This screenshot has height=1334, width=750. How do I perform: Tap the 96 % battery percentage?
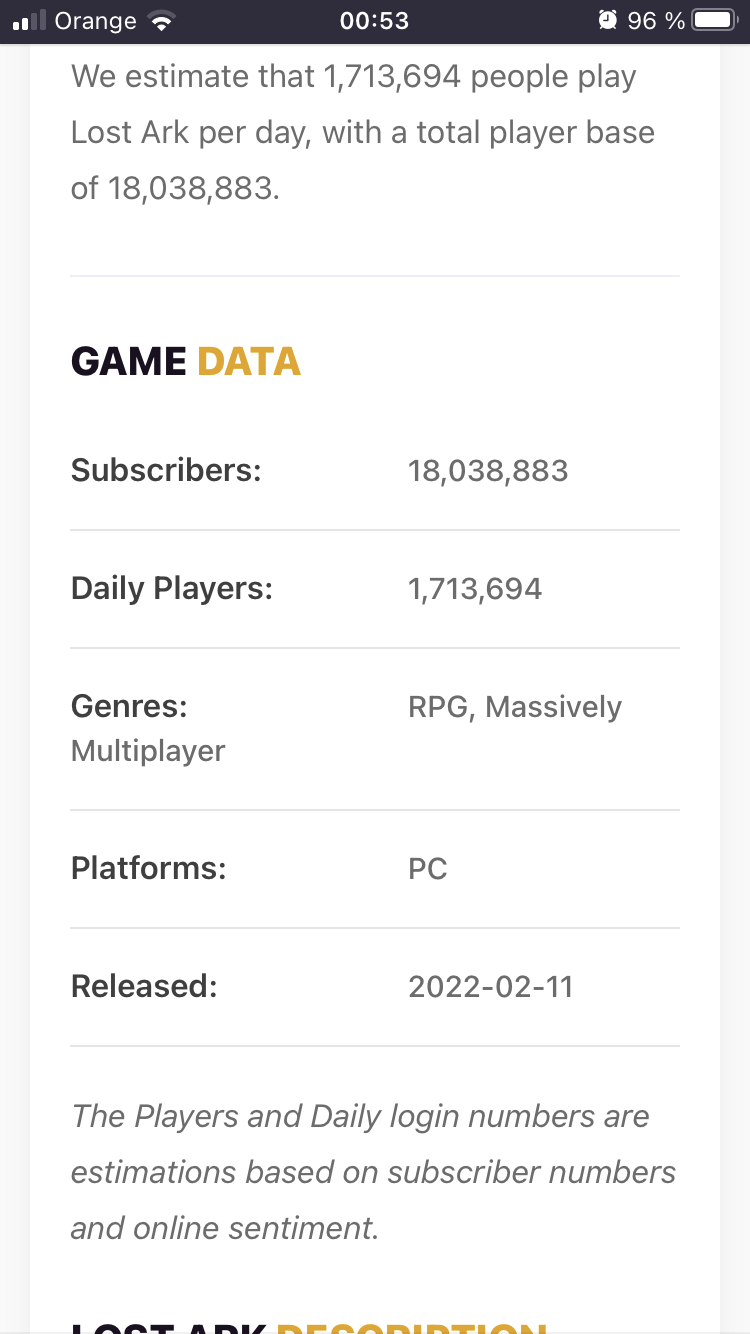pyautogui.click(x=656, y=21)
